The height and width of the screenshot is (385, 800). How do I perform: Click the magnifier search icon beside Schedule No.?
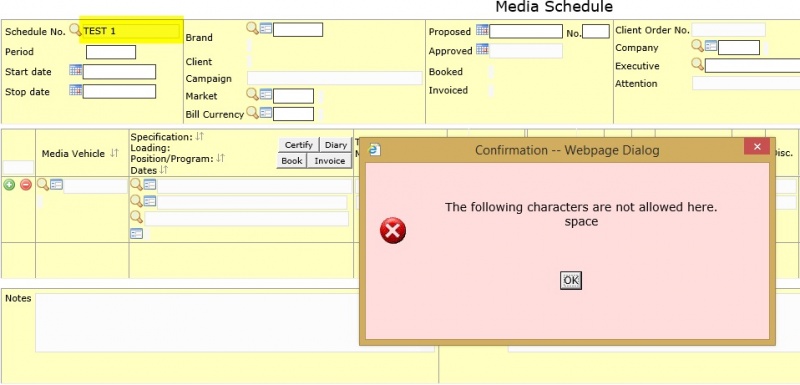(x=75, y=30)
